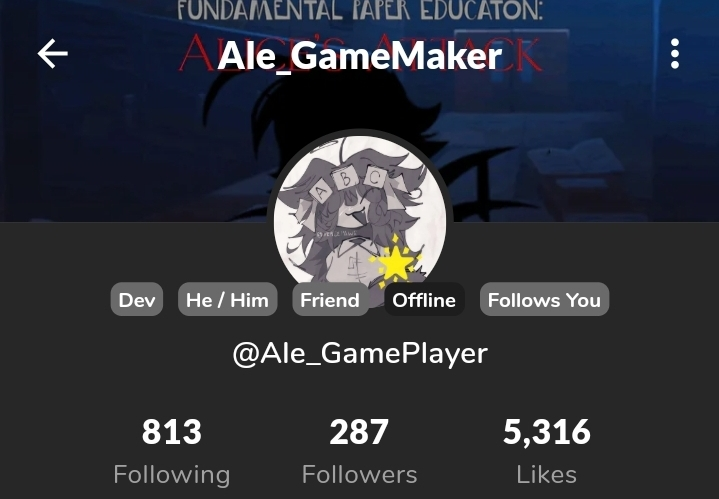719x499 pixels.
Task: Click the Ale_GameMaker display name header
Action: point(360,56)
